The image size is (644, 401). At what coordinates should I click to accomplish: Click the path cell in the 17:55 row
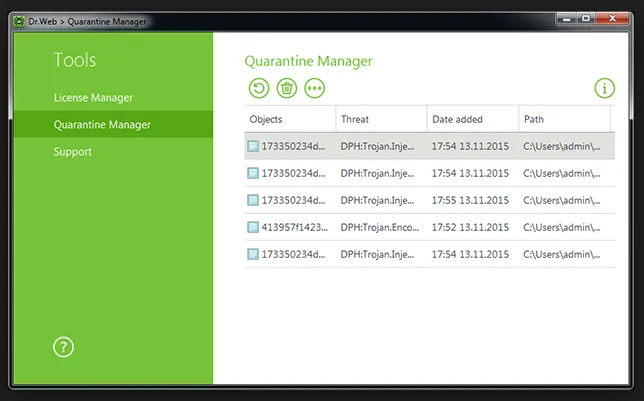pos(562,200)
